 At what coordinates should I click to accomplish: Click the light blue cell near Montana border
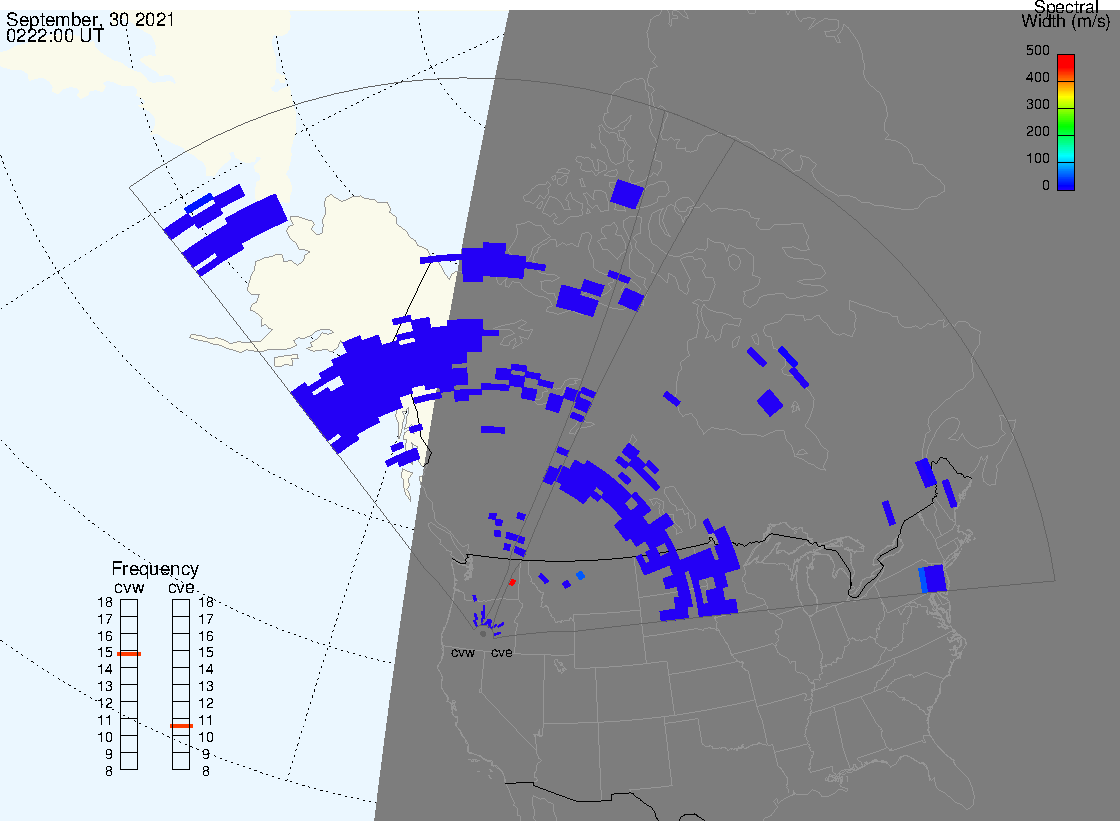580,575
